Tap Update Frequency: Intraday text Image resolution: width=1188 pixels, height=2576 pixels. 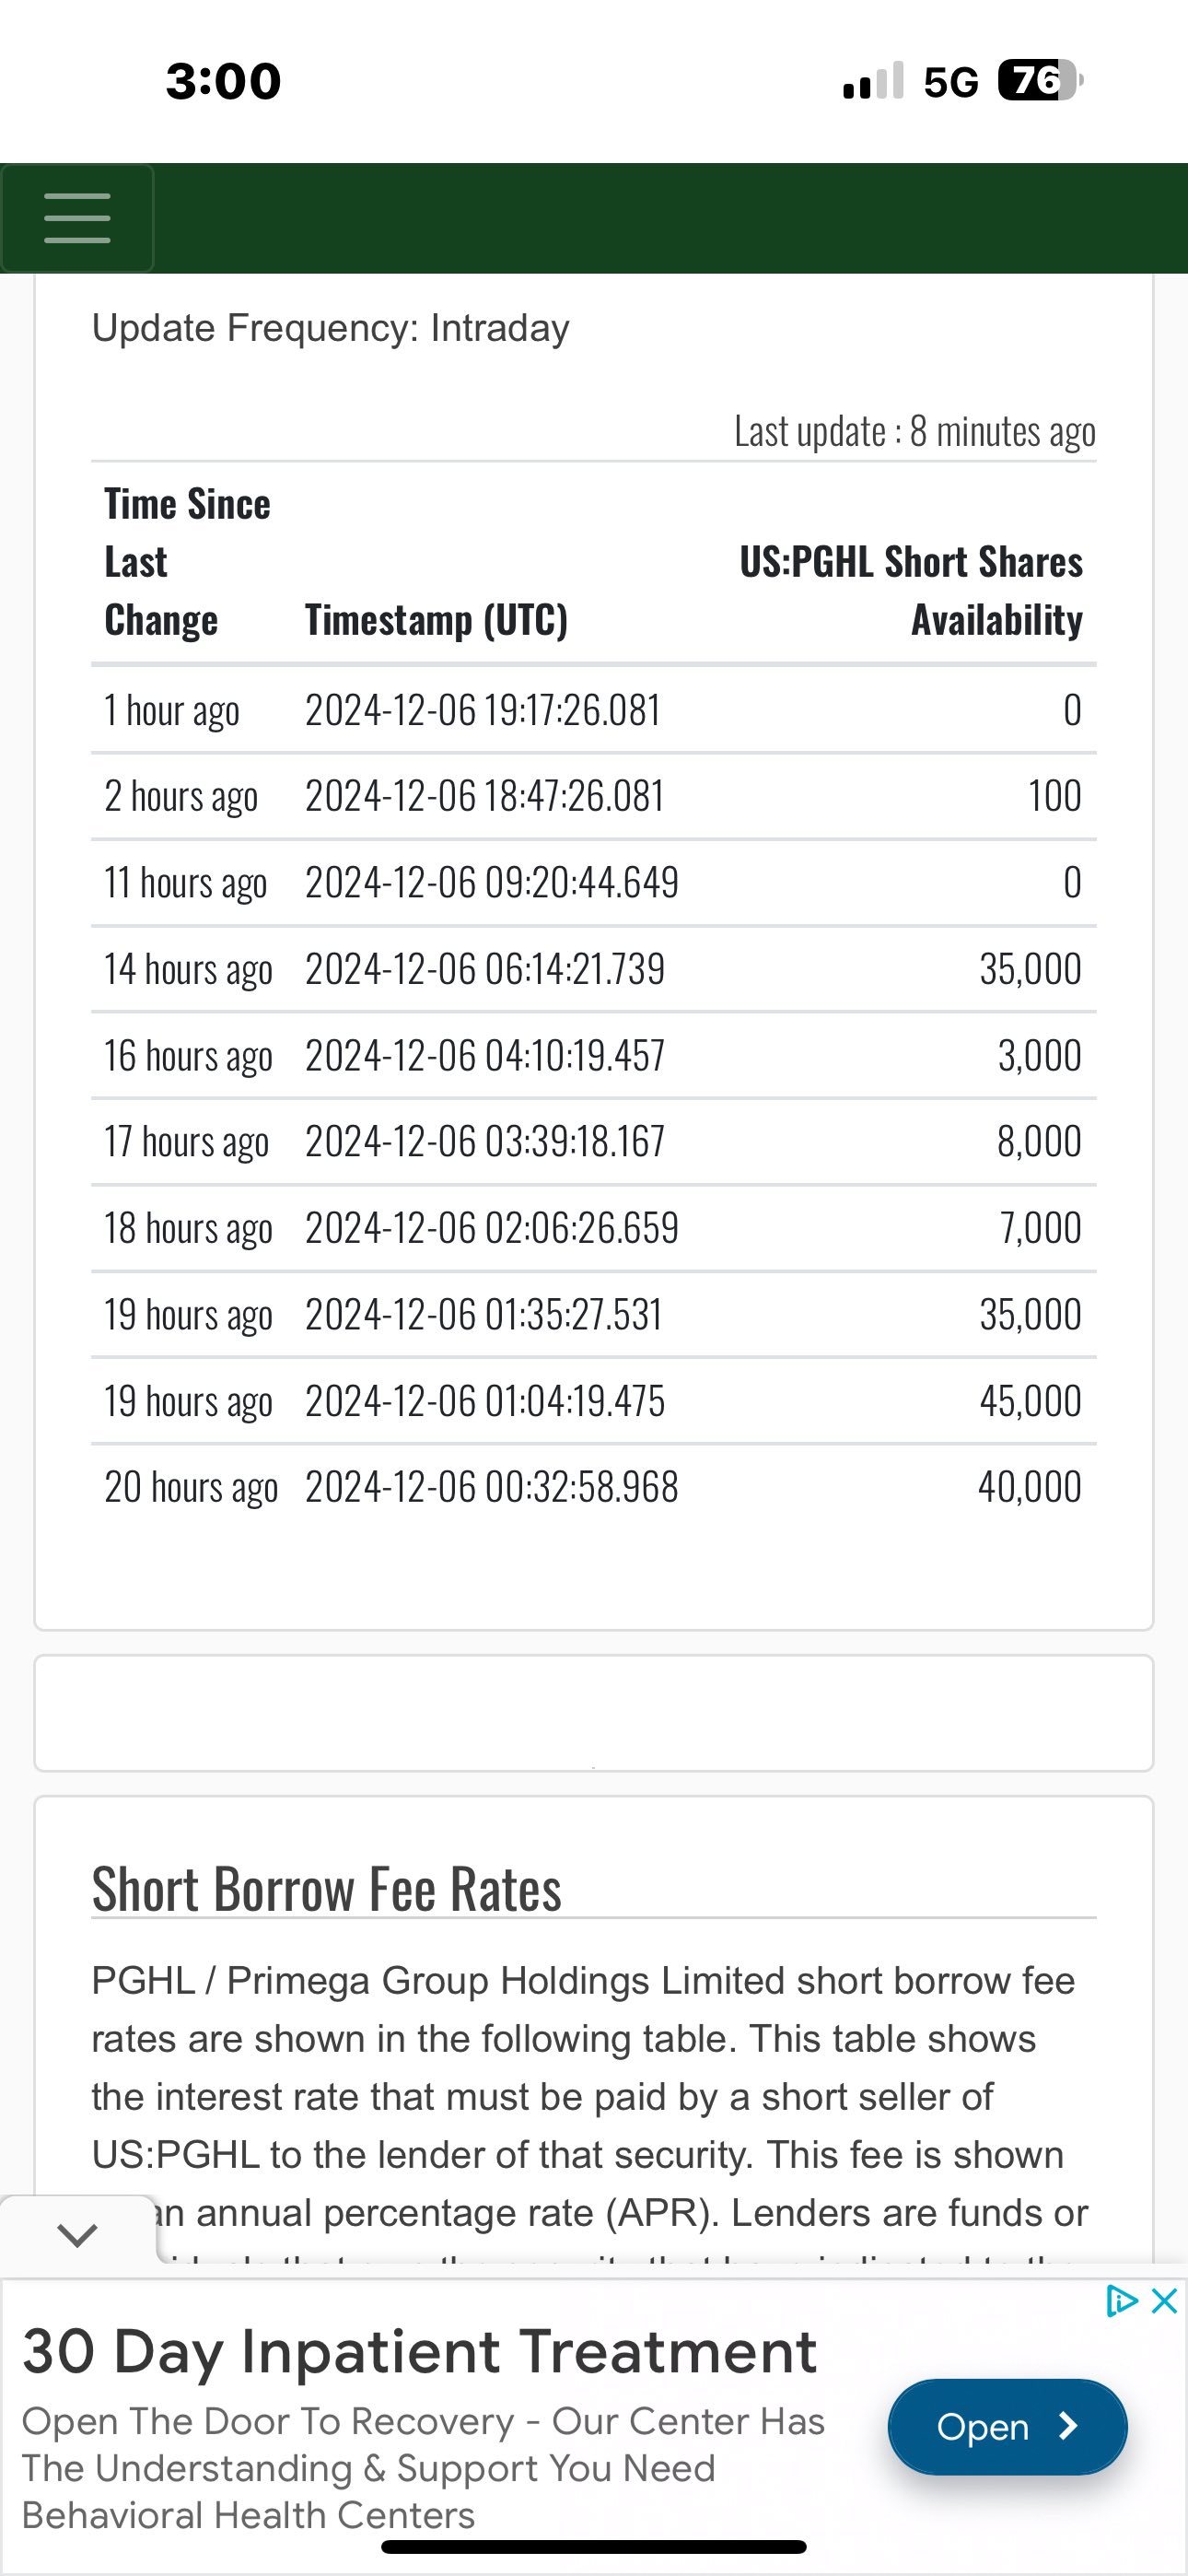pos(330,328)
